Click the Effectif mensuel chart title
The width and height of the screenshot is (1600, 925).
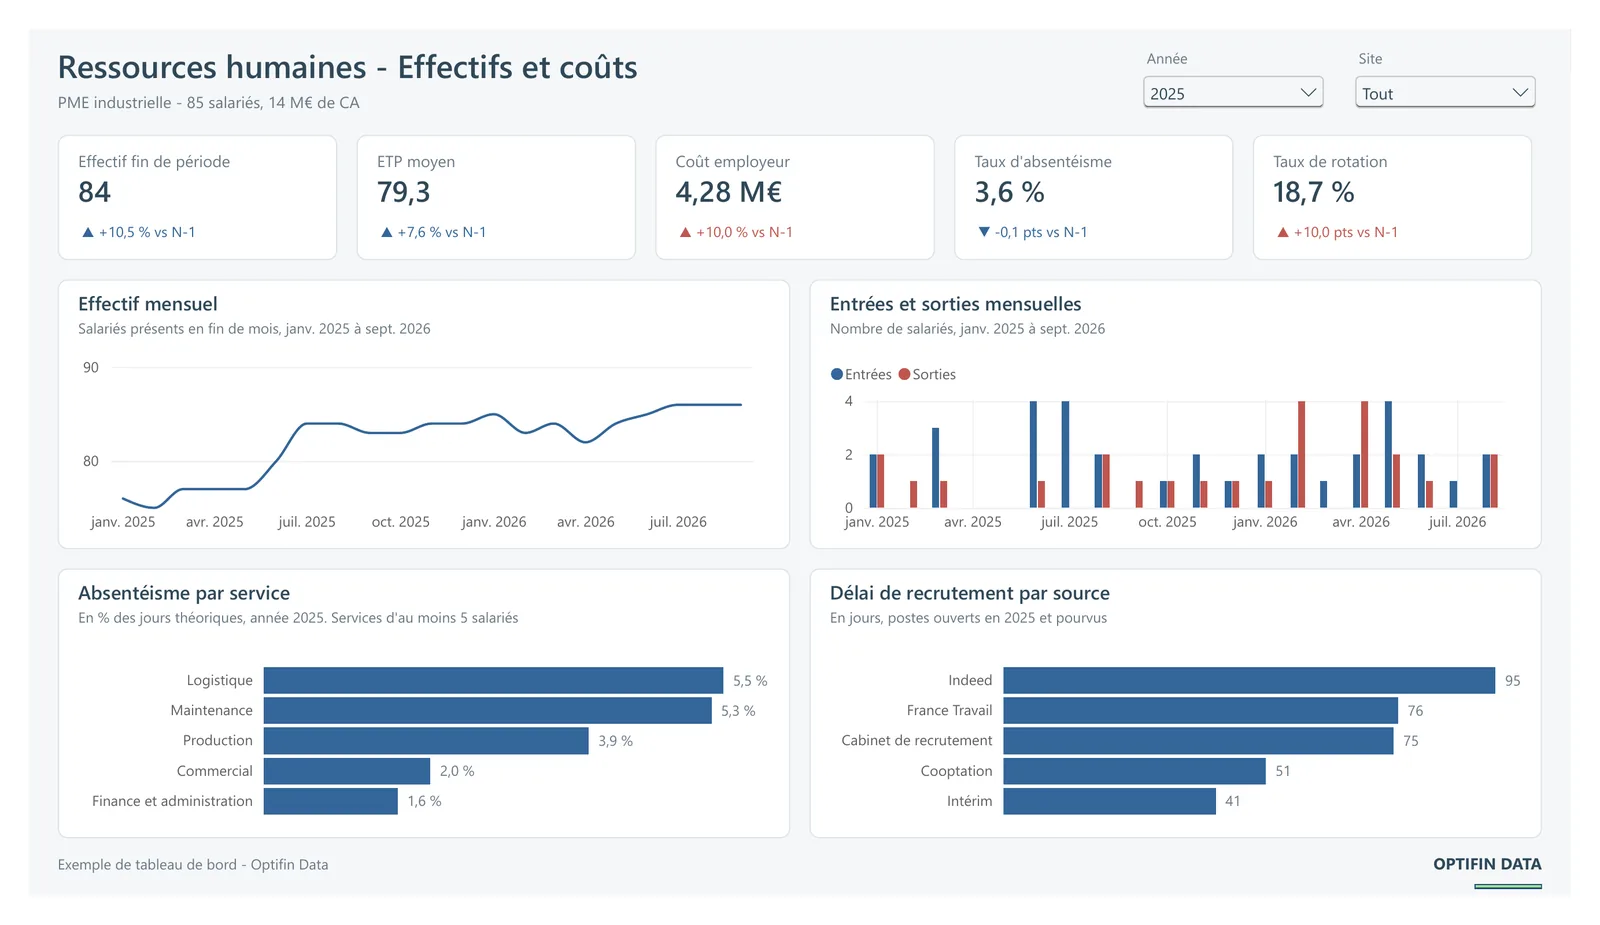coord(148,304)
